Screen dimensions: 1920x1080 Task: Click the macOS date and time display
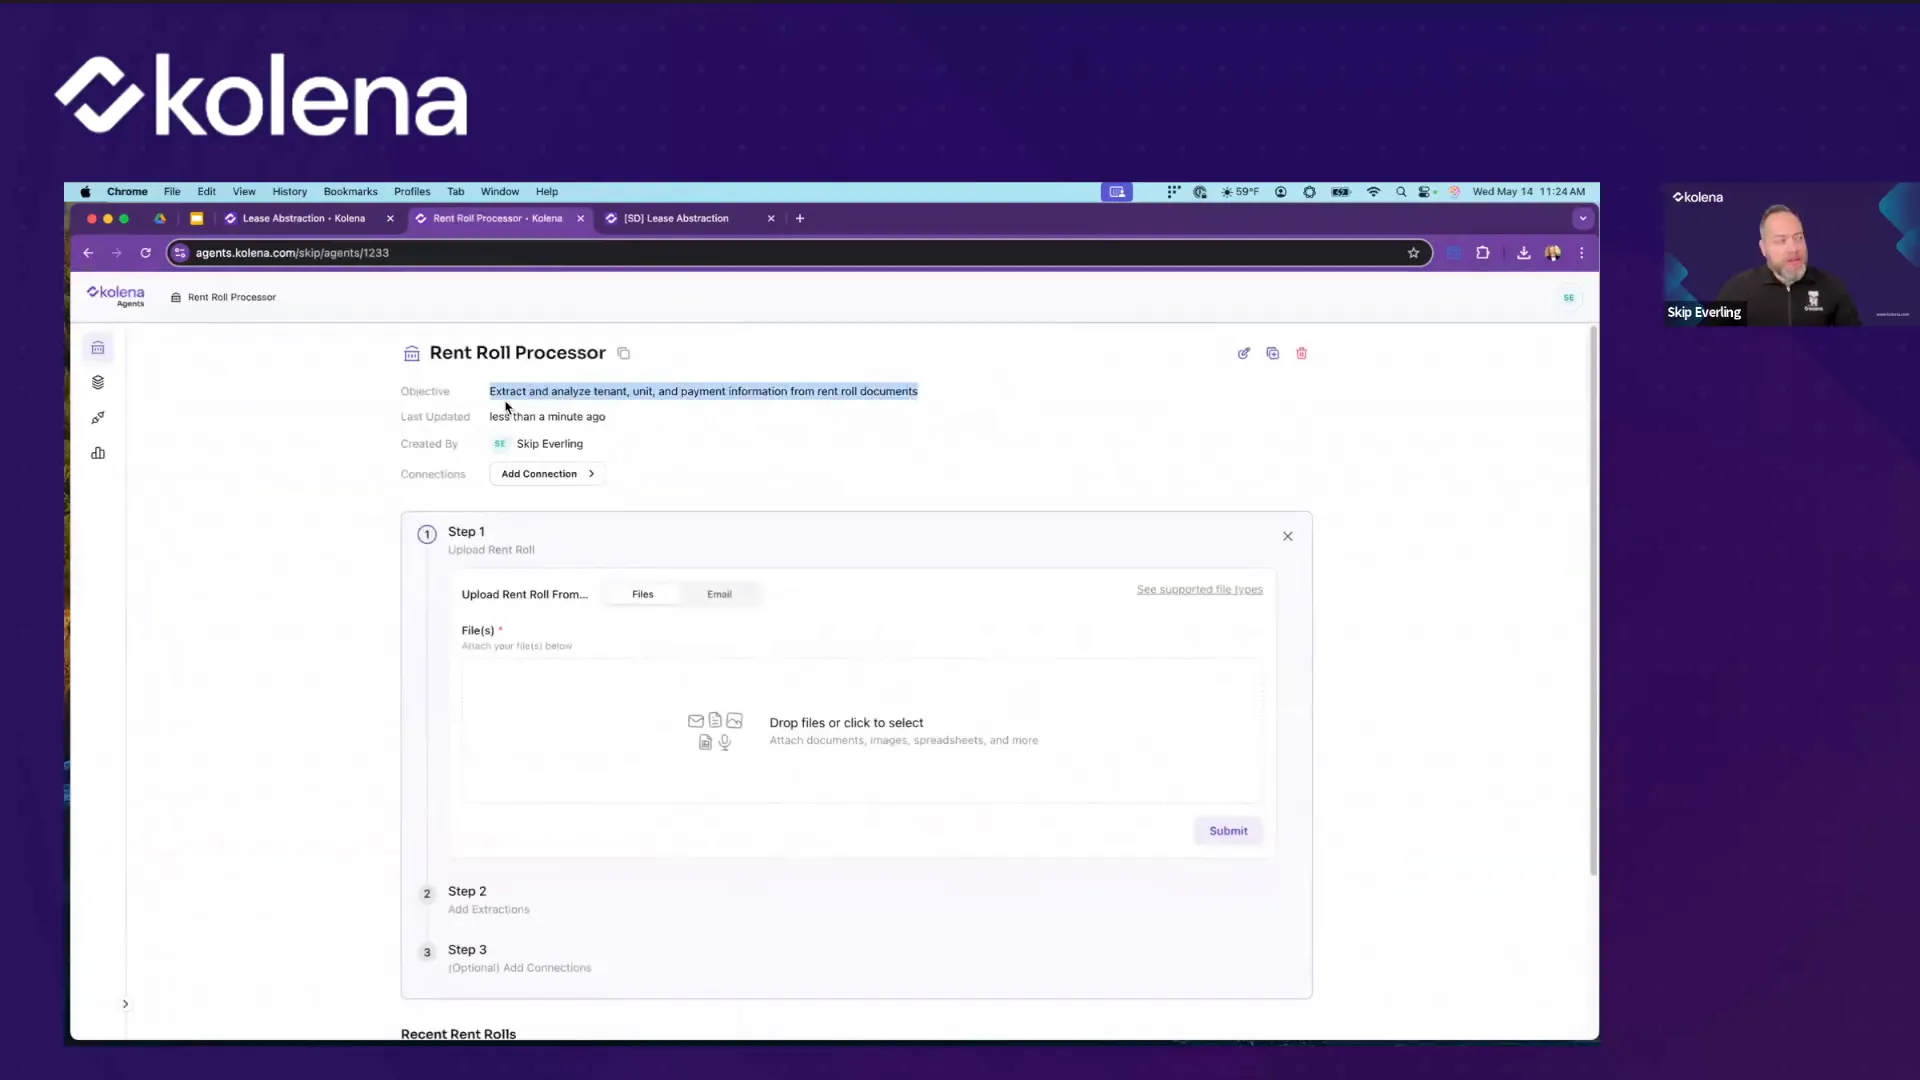click(x=1528, y=192)
